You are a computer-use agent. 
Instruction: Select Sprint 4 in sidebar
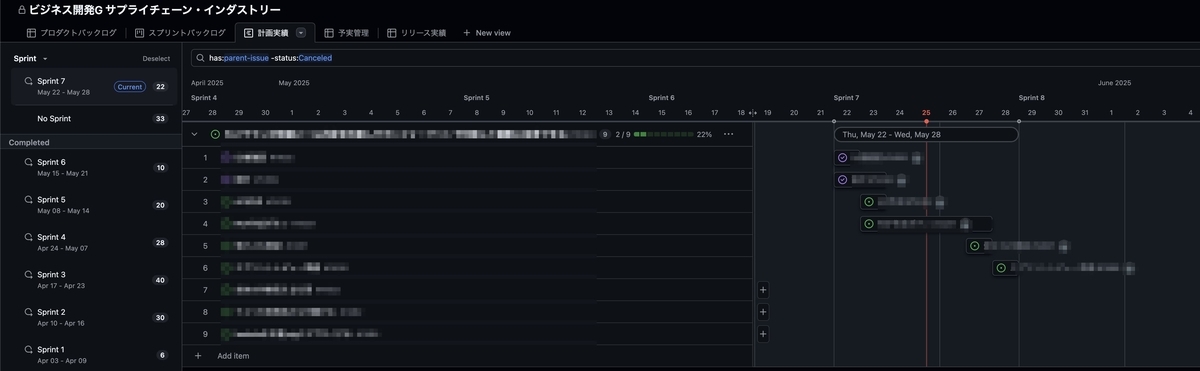(94, 242)
